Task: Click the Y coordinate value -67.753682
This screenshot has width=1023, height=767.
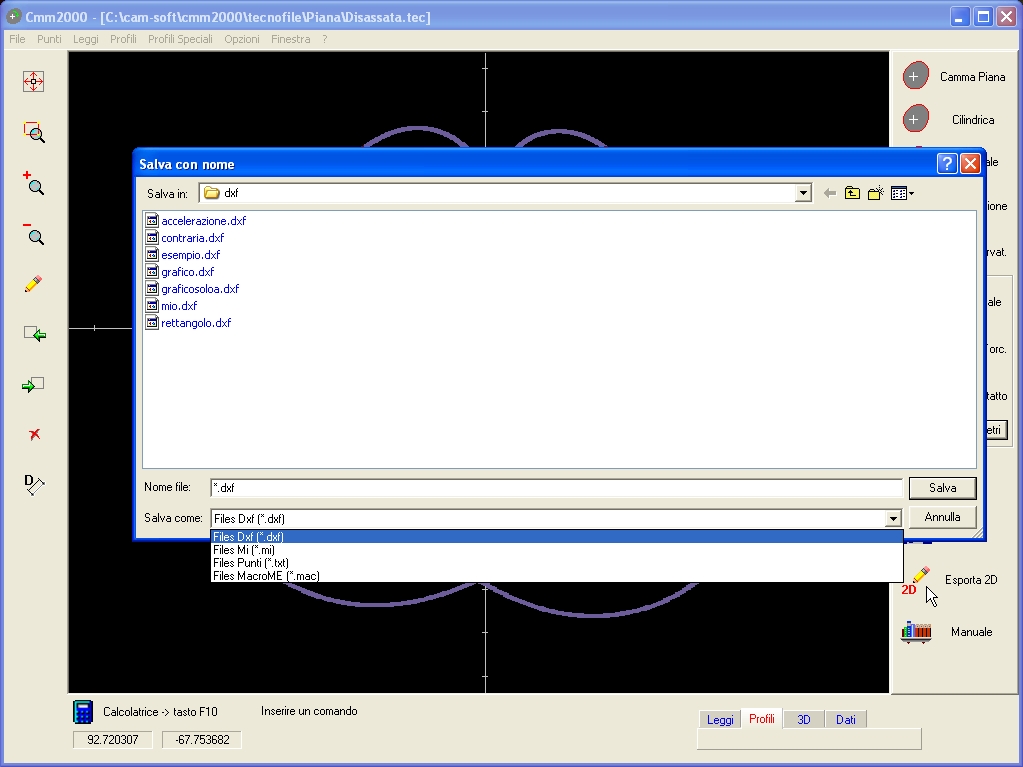Action: pyautogui.click(x=202, y=740)
